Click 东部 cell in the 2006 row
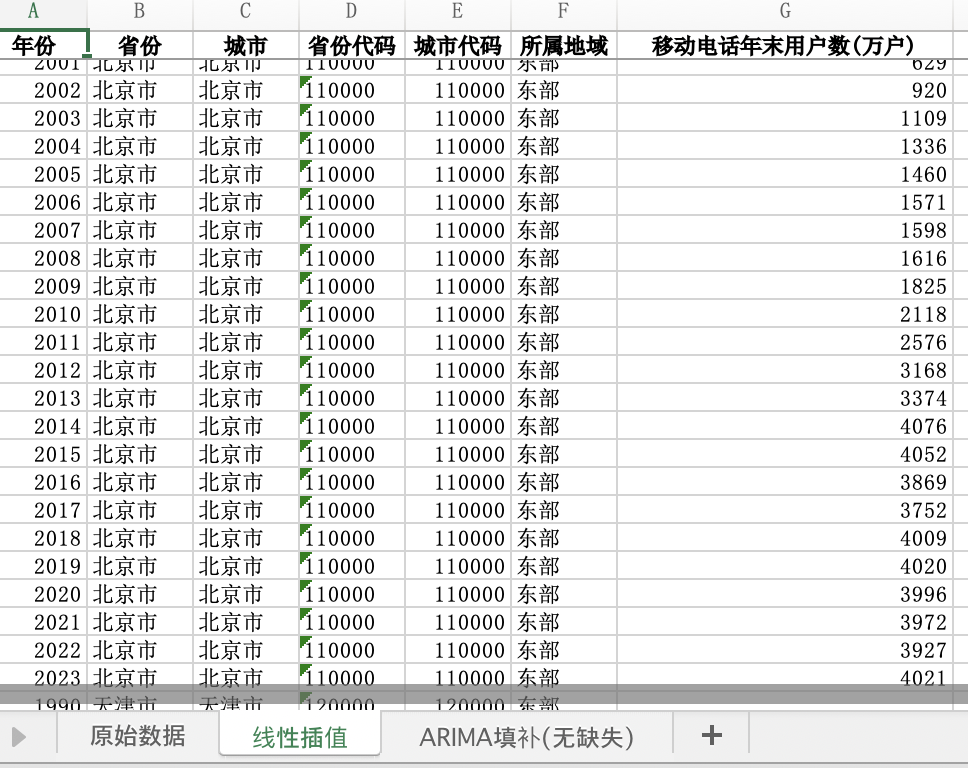 pyautogui.click(x=564, y=202)
